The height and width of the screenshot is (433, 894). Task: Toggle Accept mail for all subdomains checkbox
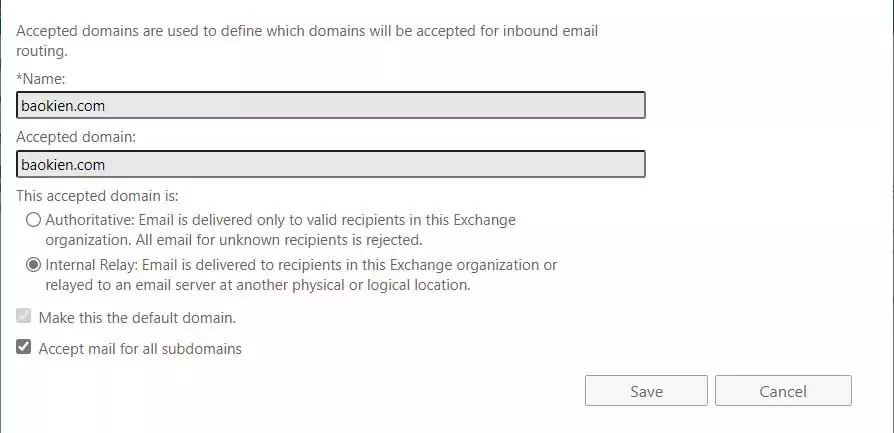[x=23, y=347]
